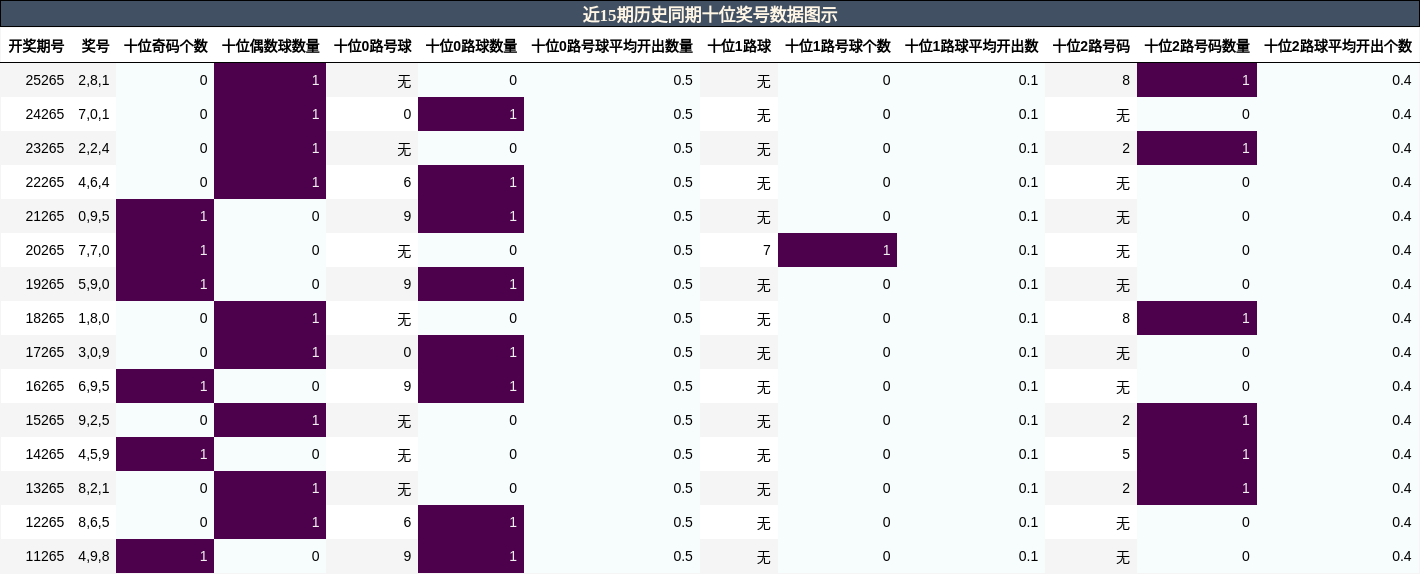Select period number 23265

[x=45, y=148]
